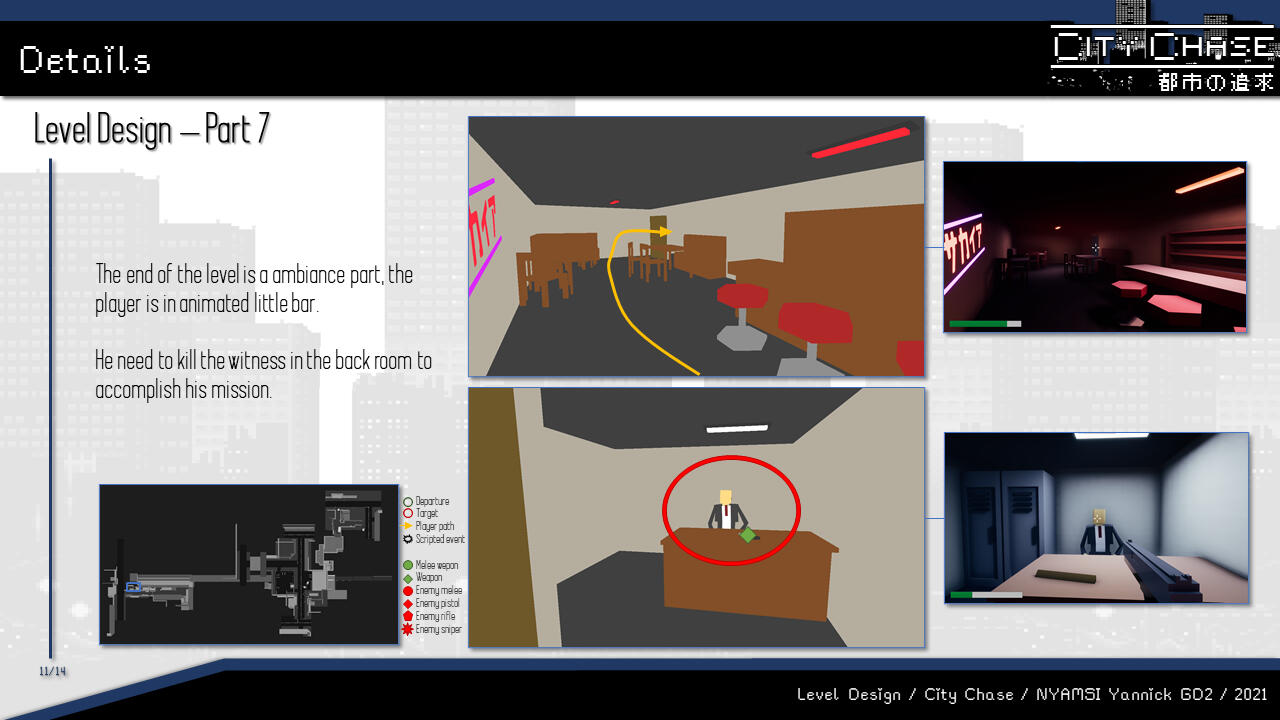Open the level overview minimap image

point(249,564)
